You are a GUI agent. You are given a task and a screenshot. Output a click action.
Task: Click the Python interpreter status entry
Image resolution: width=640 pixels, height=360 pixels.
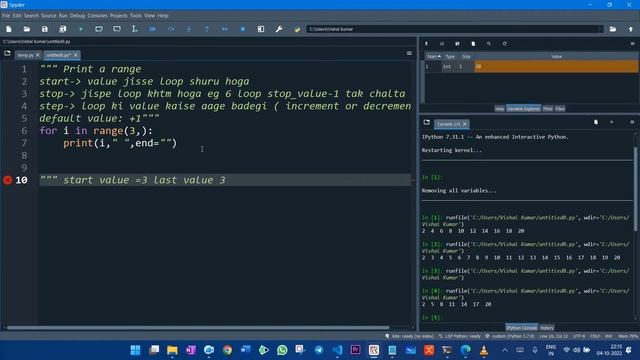(509, 336)
